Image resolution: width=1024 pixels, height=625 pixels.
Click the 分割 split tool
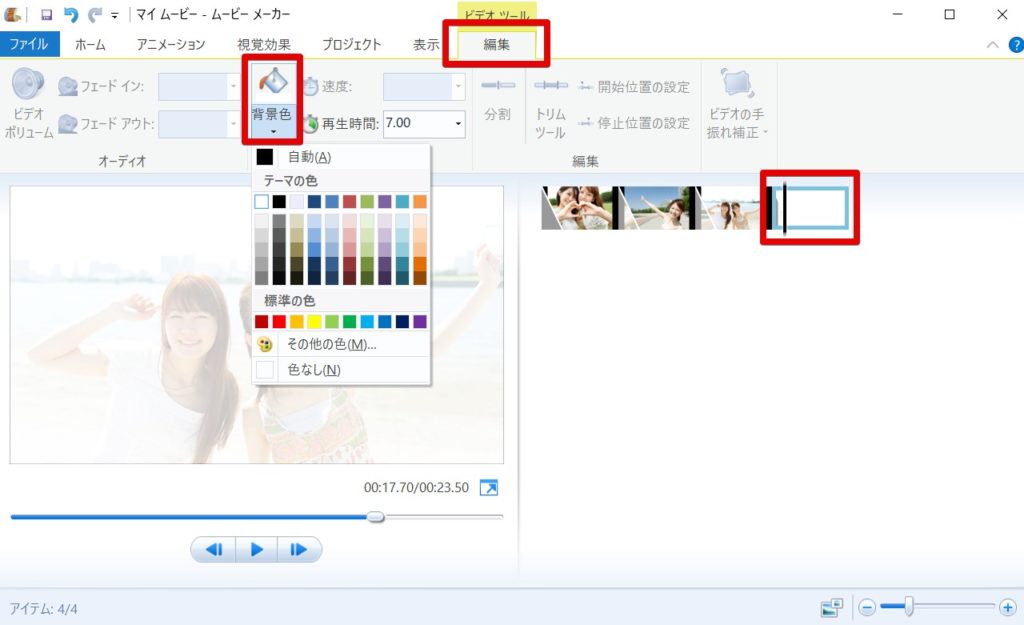click(498, 99)
